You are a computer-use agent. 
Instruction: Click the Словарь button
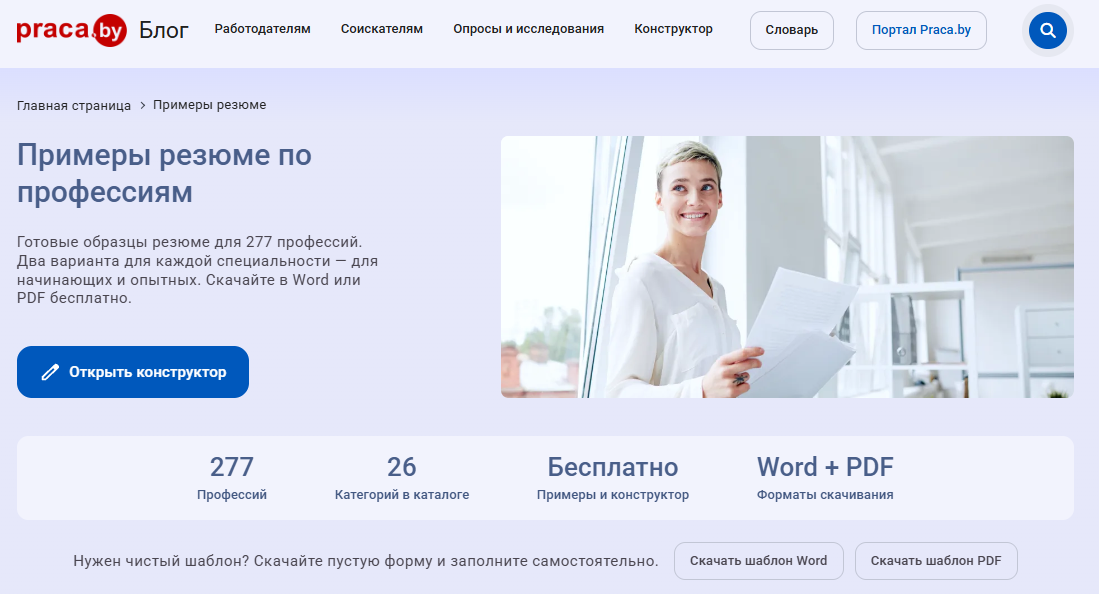coord(791,30)
